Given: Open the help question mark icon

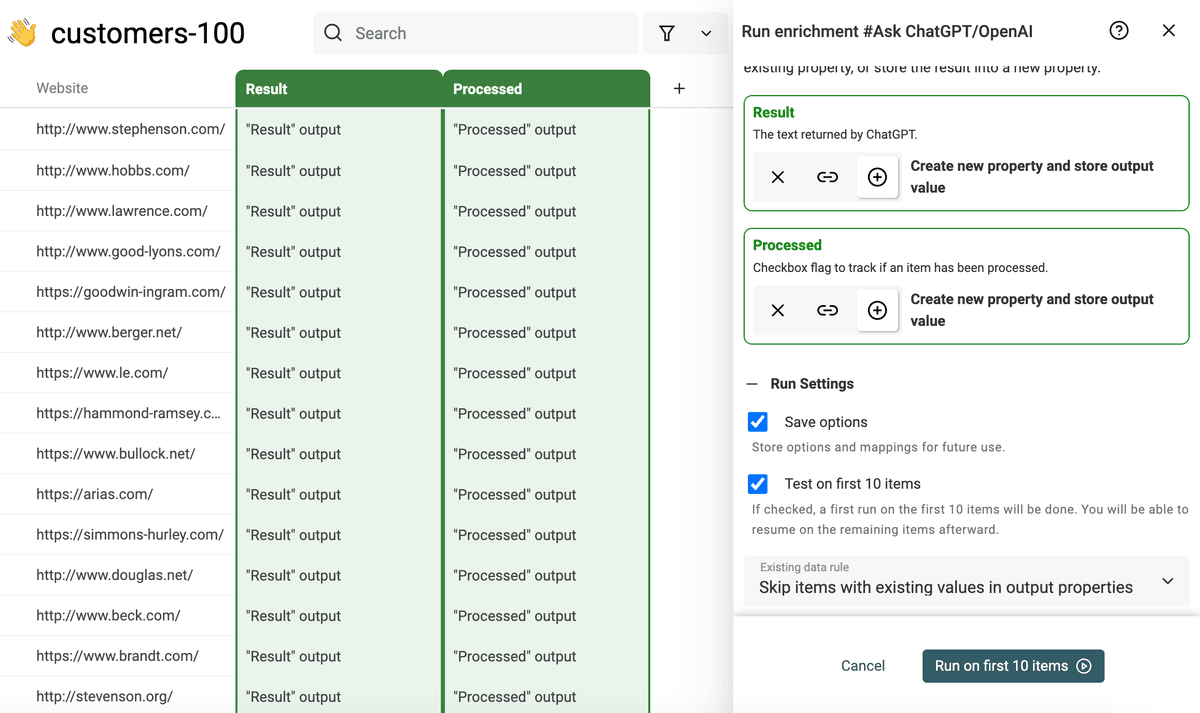Looking at the screenshot, I should (x=1119, y=31).
